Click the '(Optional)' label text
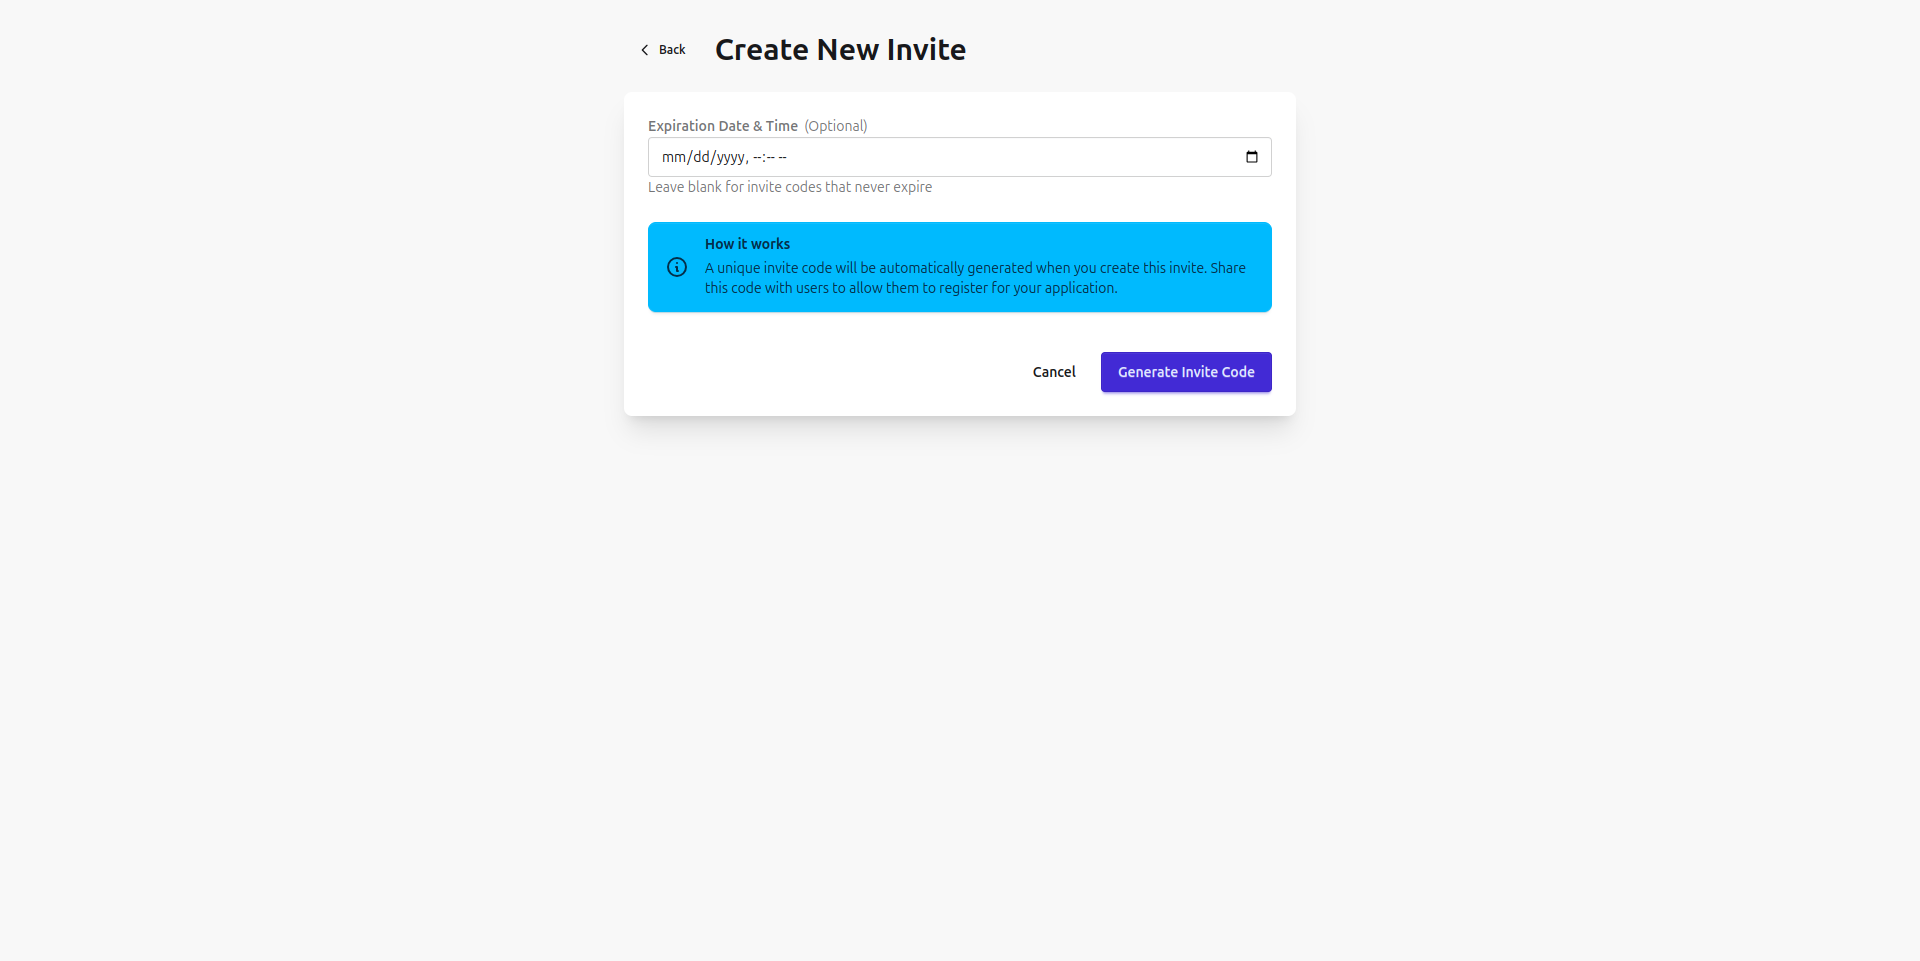This screenshot has width=1920, height=961. coord(836,126)
